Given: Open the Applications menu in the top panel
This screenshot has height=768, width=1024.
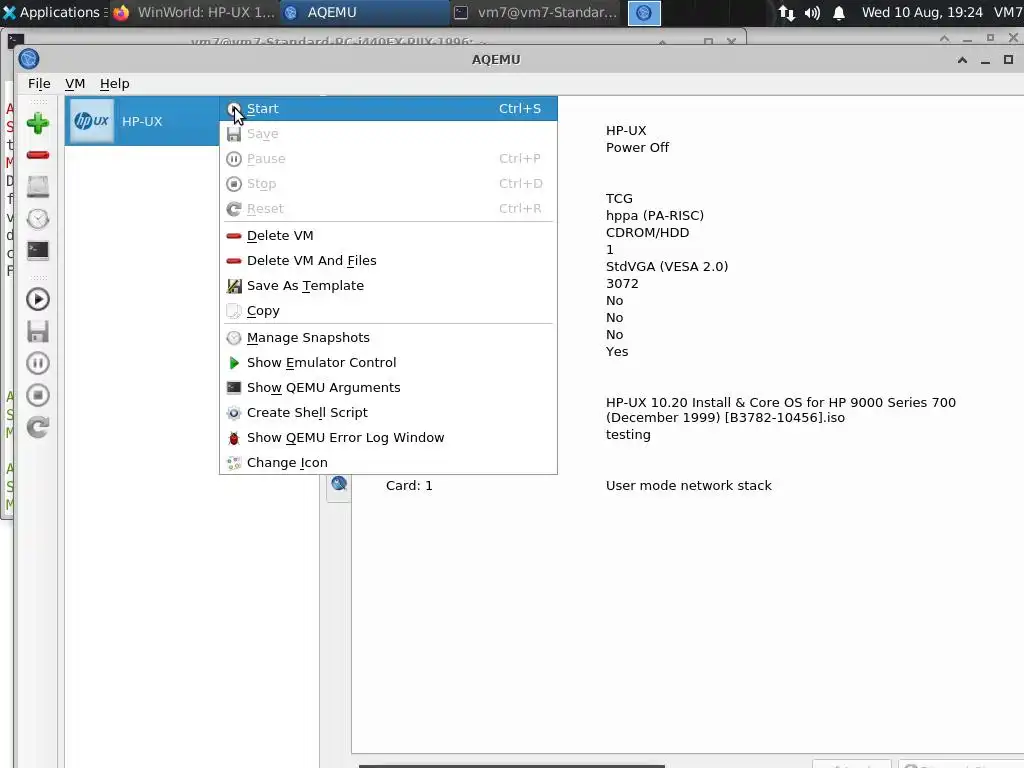Looking at the screenshot, I should [53, 12].
